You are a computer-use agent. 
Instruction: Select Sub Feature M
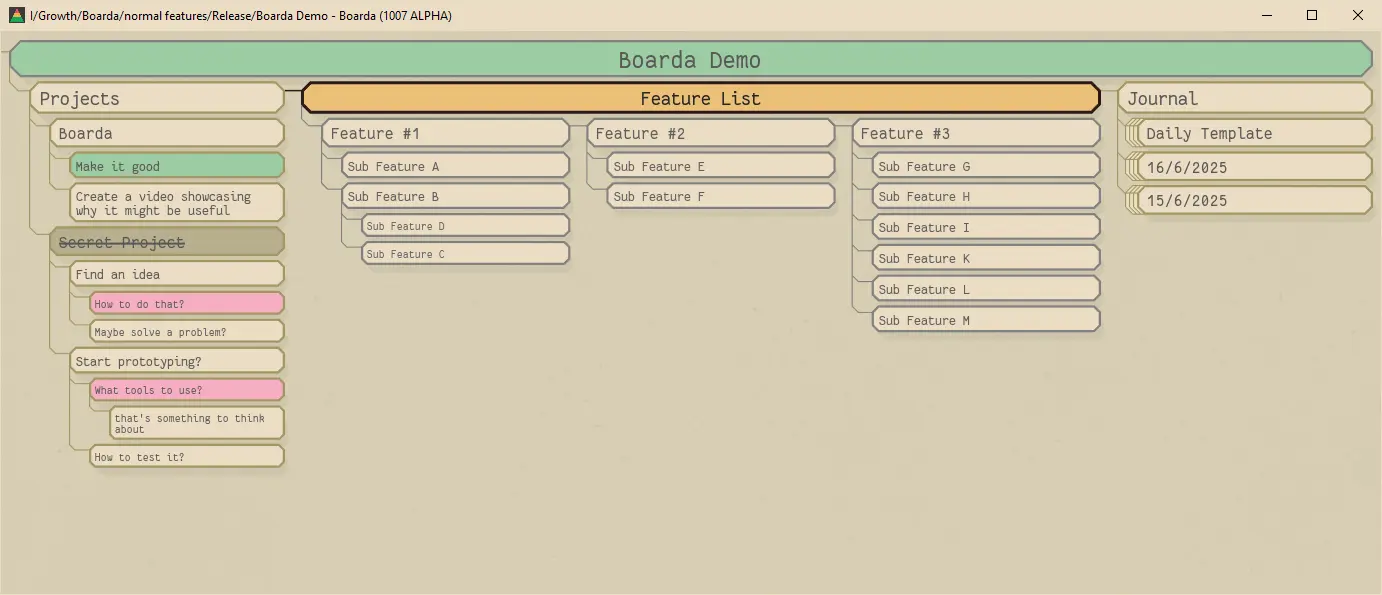986,320
